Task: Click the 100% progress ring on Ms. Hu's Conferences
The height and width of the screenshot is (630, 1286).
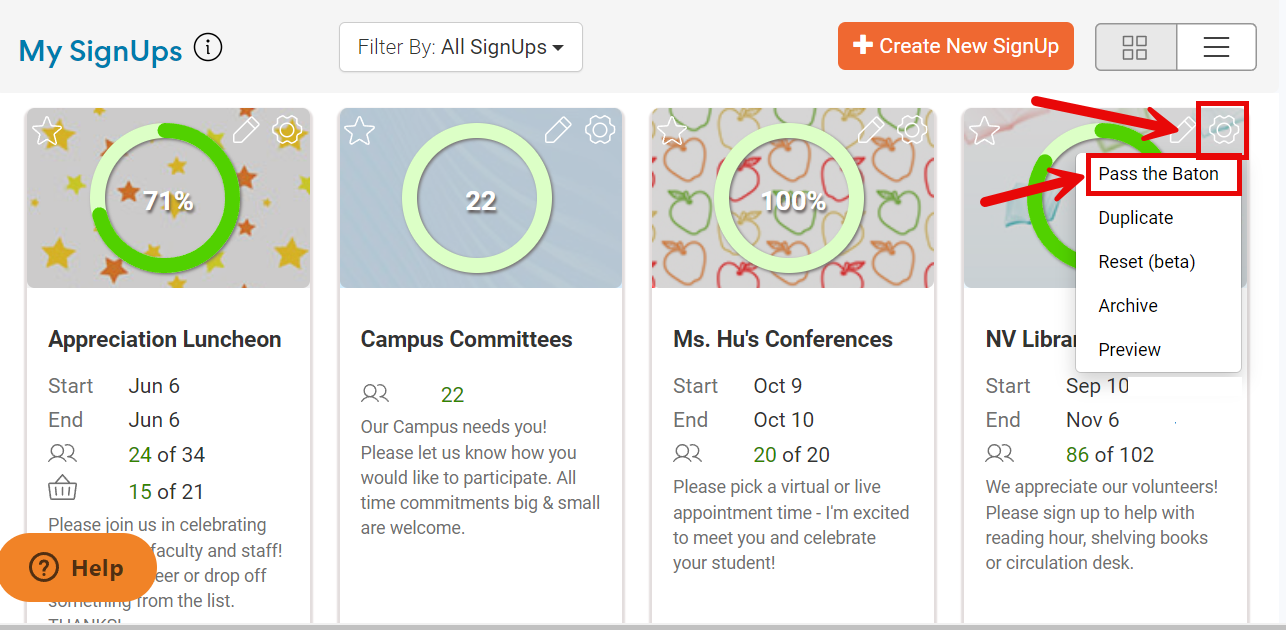Action: coord(791,200)
